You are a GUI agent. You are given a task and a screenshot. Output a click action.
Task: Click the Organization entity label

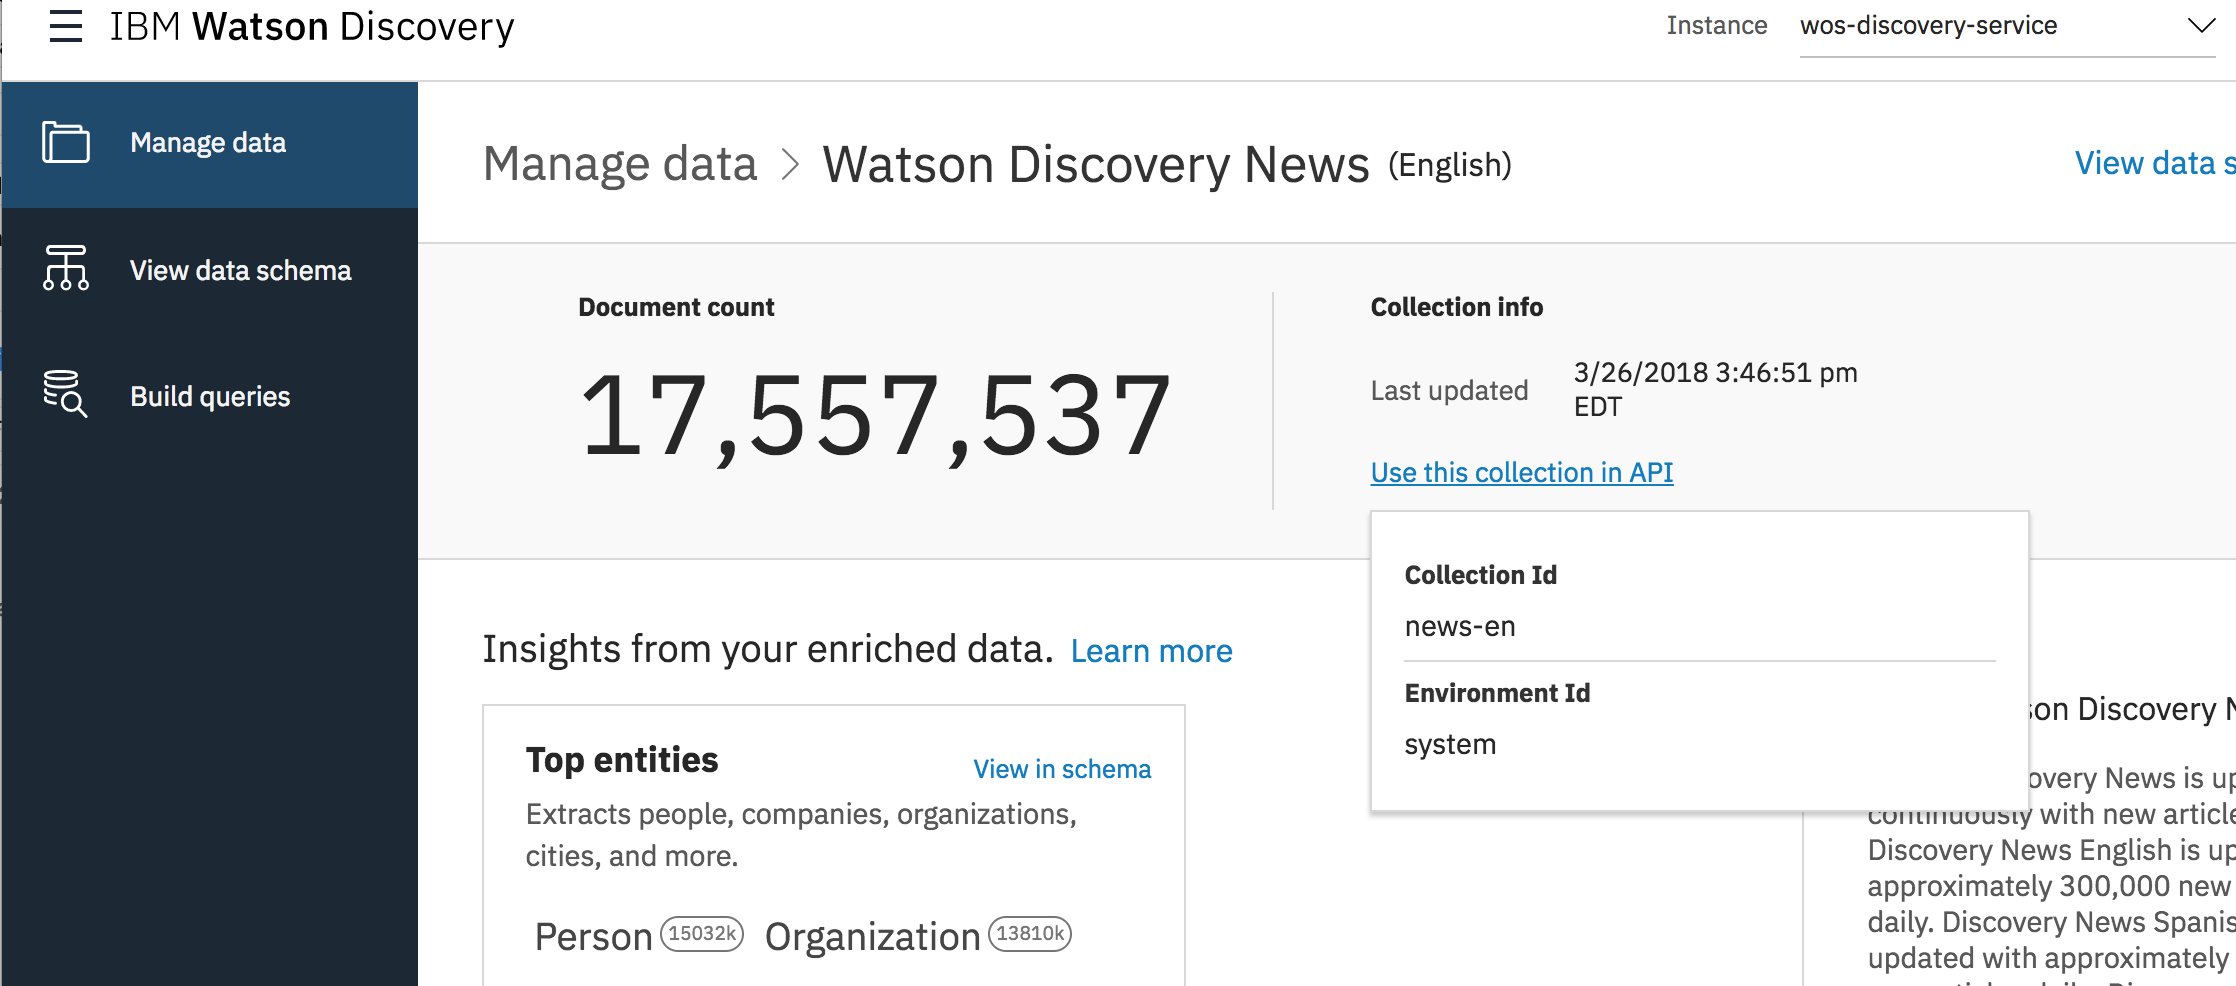point(872,937)
